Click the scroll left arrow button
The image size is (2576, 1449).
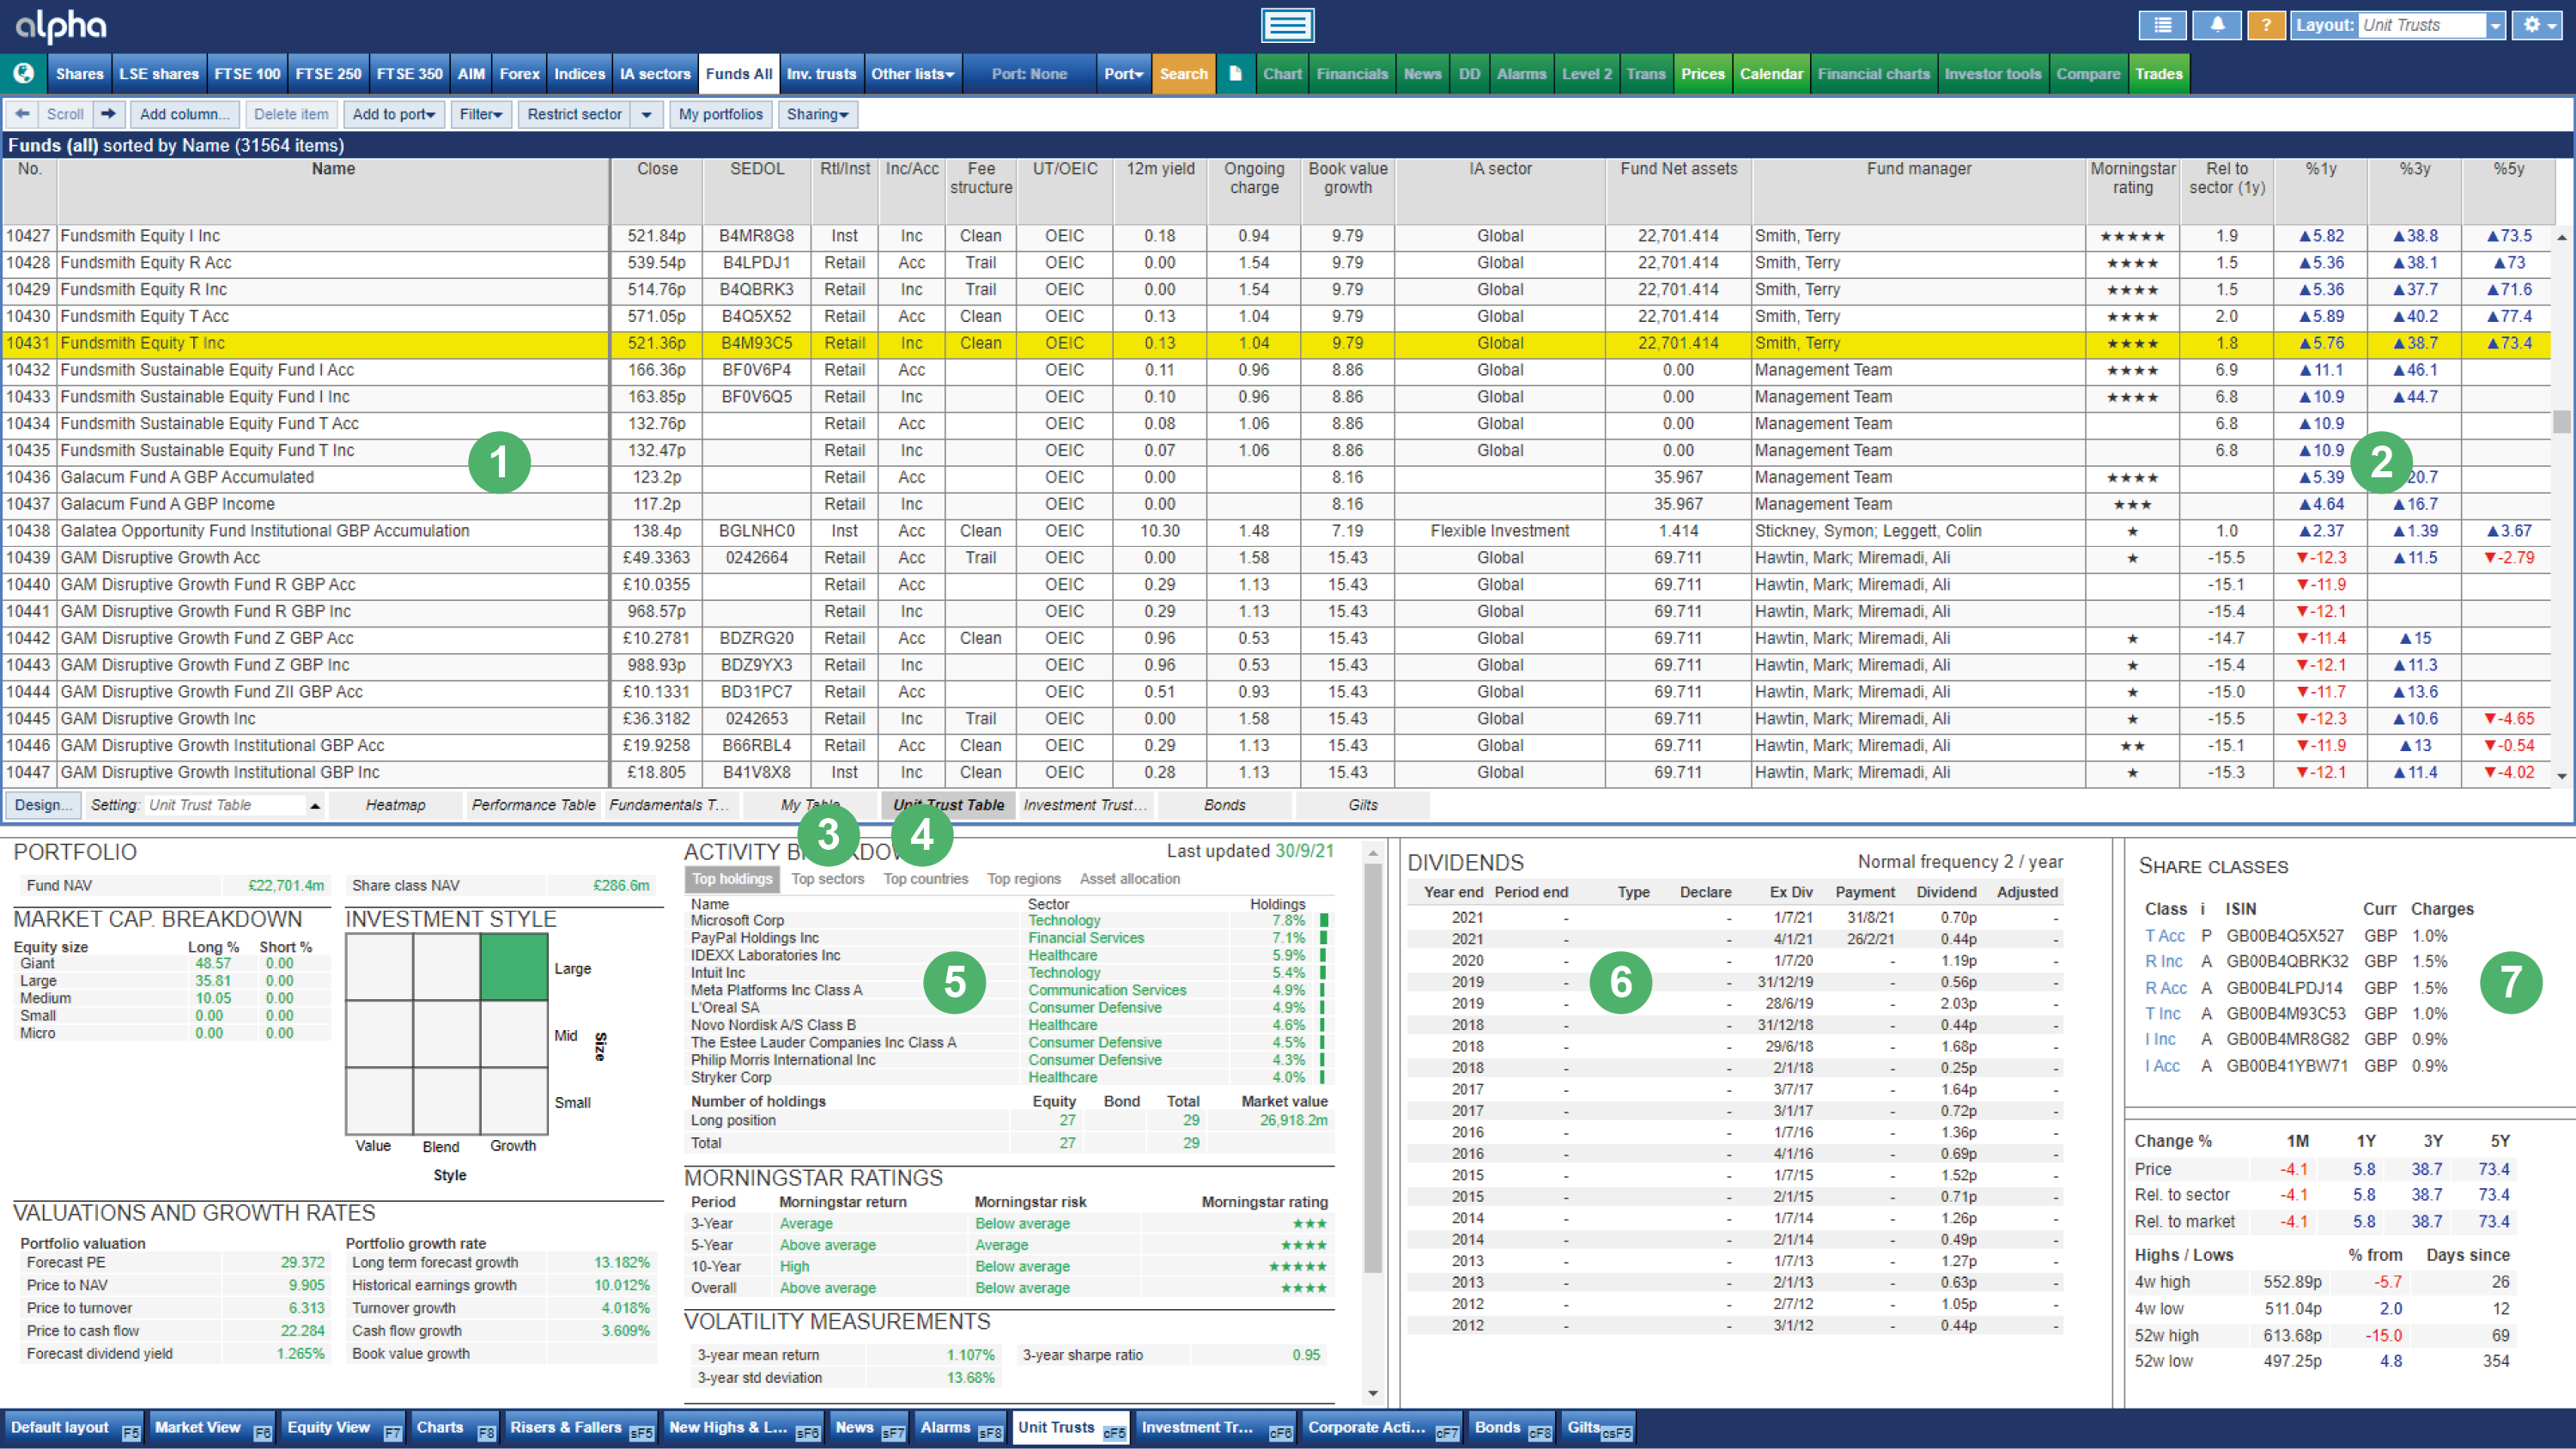point(22,114)
